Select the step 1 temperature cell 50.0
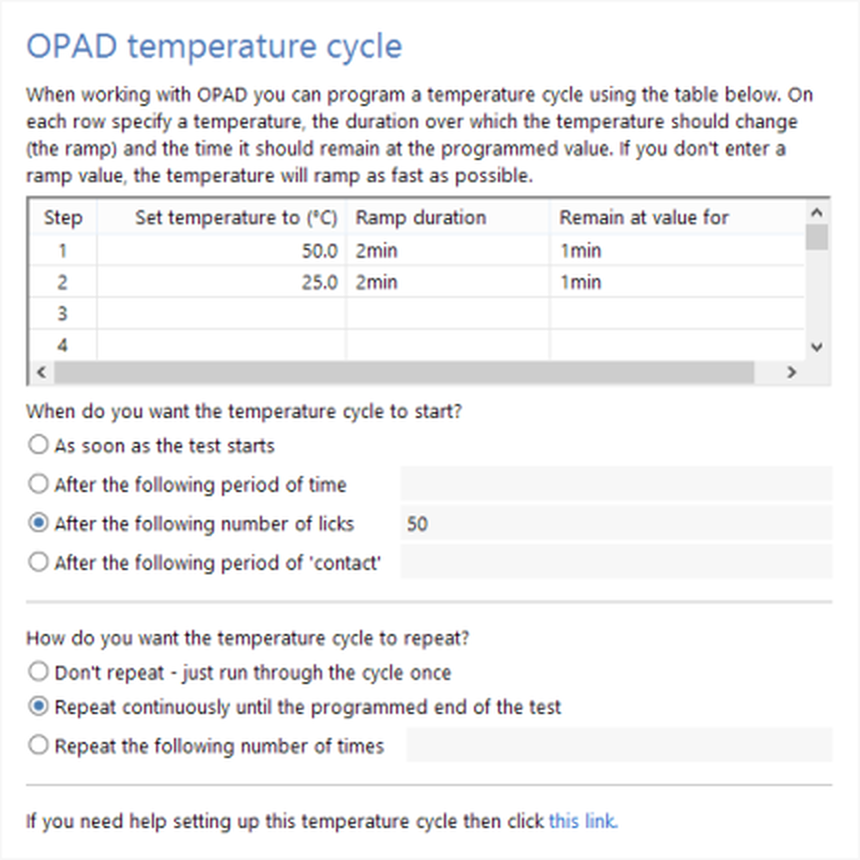 221,251
